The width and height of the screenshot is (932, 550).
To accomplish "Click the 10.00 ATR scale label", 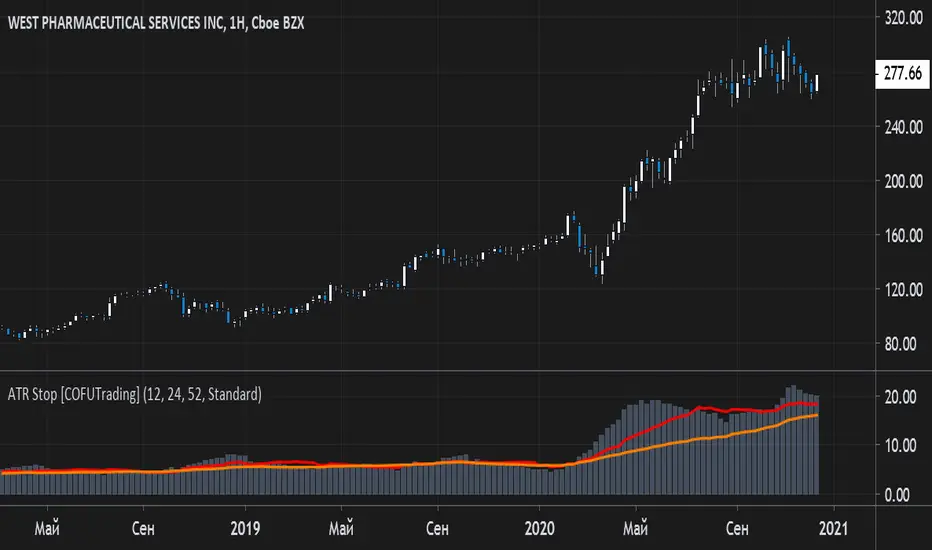I will coord(900,445).
